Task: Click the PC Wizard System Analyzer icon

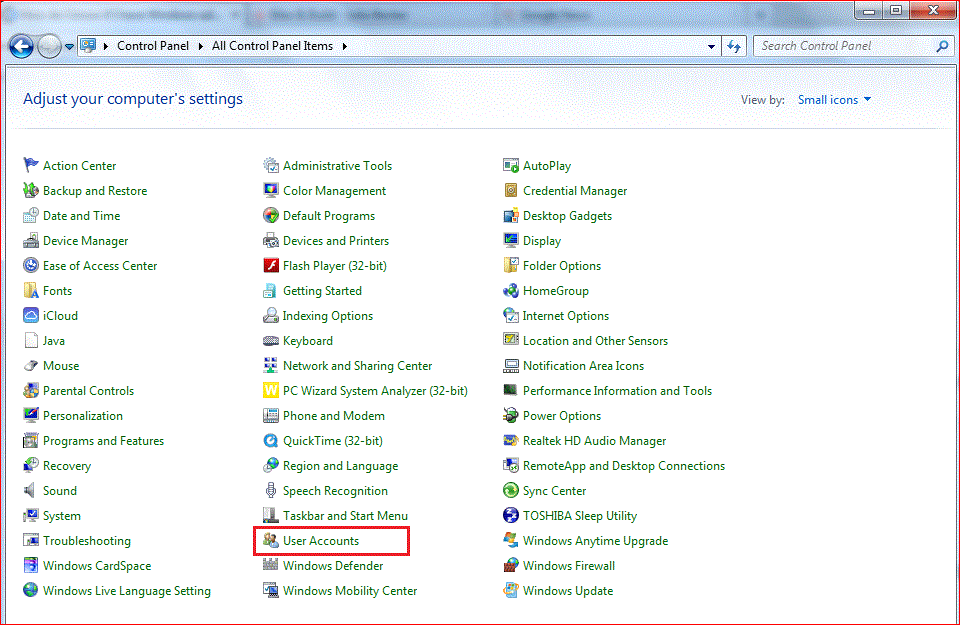Action: 271,391
